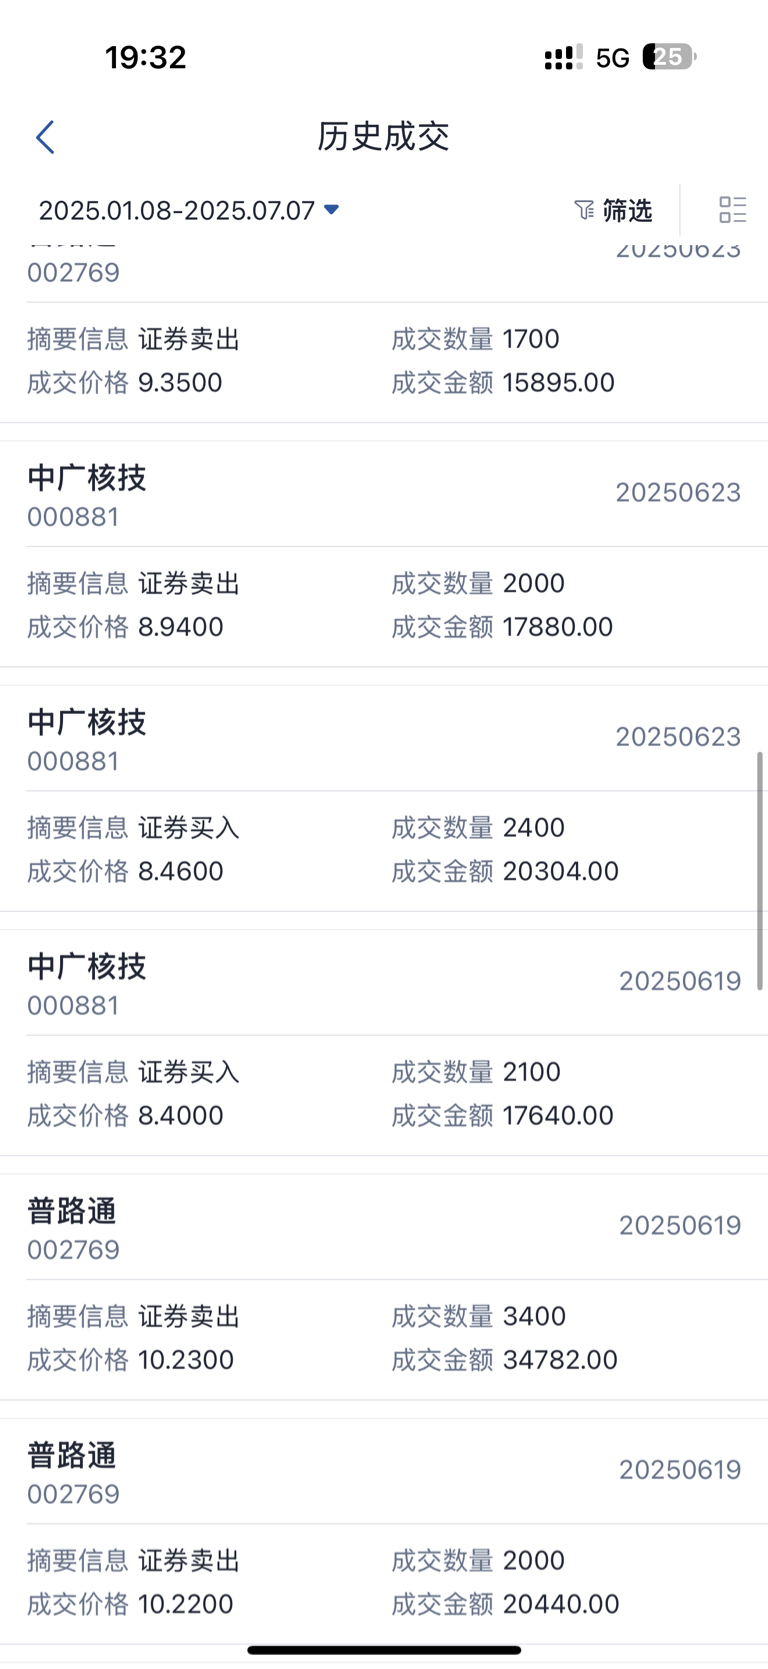Open 普路通 sell record priced 10.2200
This screenshot has height=1669, width=768.
pos(384,1531)
